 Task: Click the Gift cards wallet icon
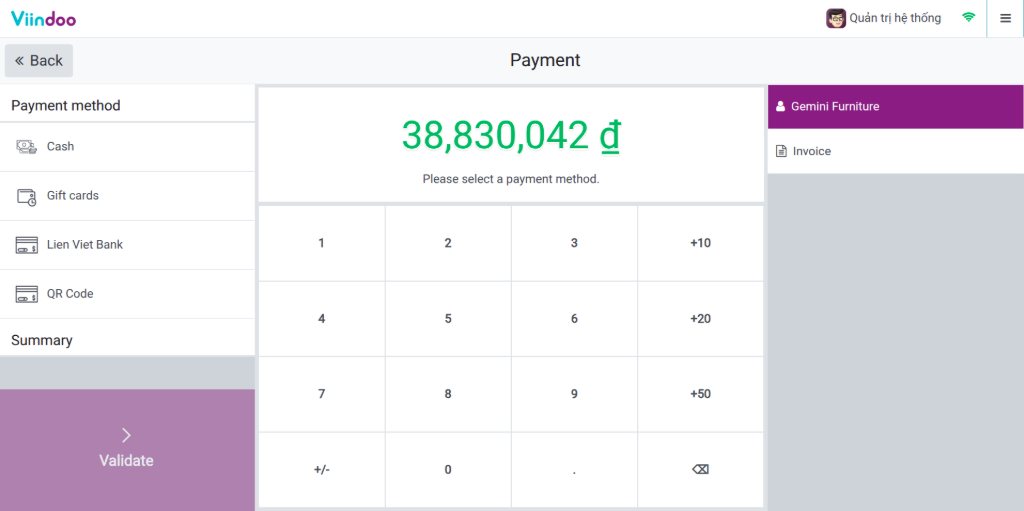point(27,197)
